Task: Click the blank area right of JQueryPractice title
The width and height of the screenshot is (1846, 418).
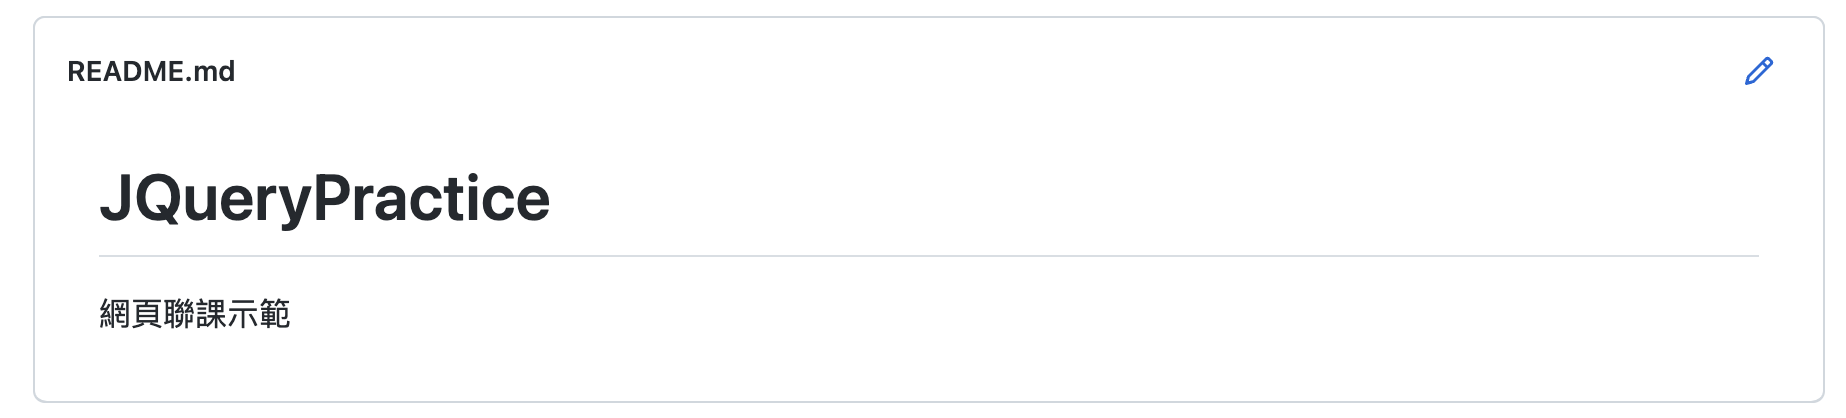Action: [1150, 198]
